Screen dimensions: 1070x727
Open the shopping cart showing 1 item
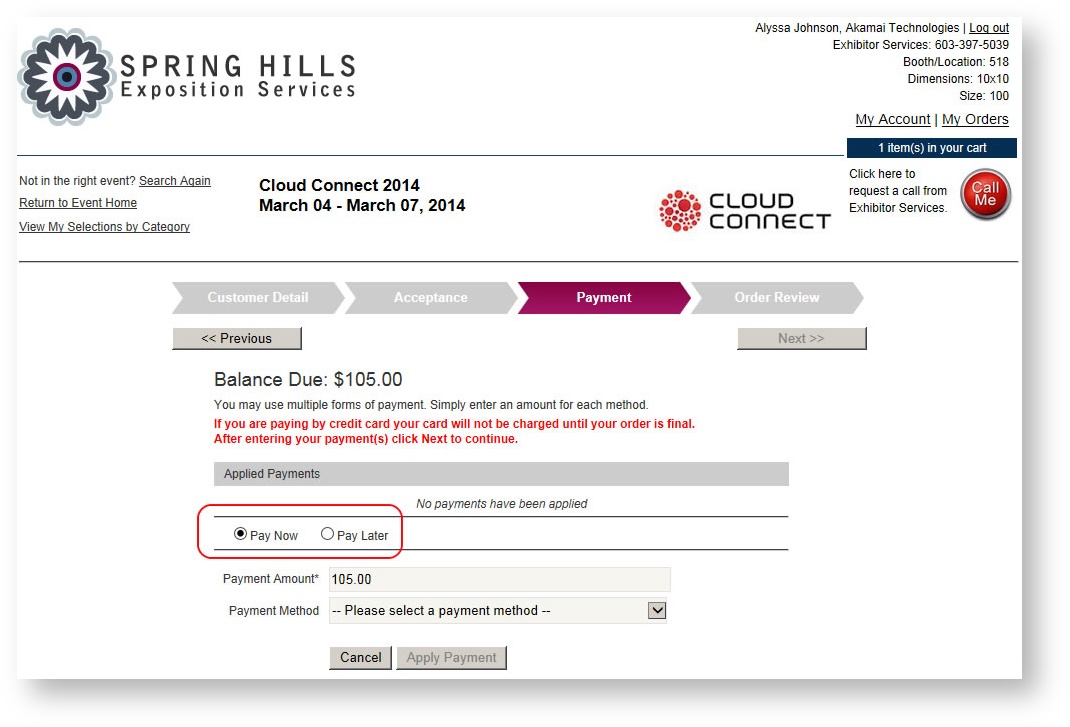click(x=932, y=147)
